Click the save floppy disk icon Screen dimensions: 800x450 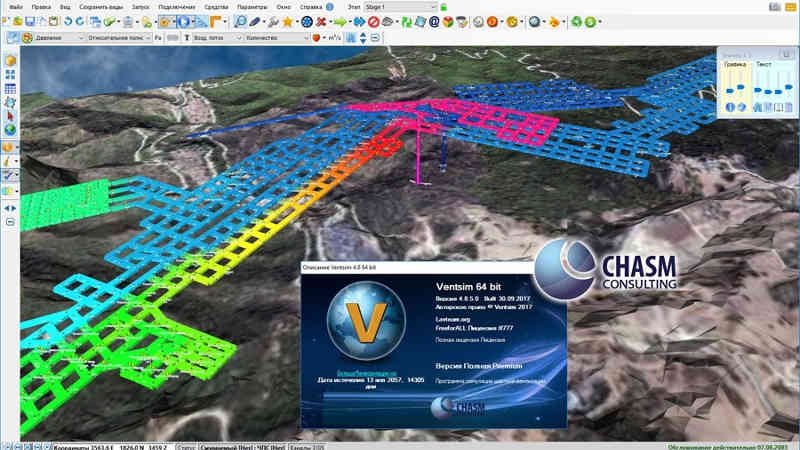(30, 21)
